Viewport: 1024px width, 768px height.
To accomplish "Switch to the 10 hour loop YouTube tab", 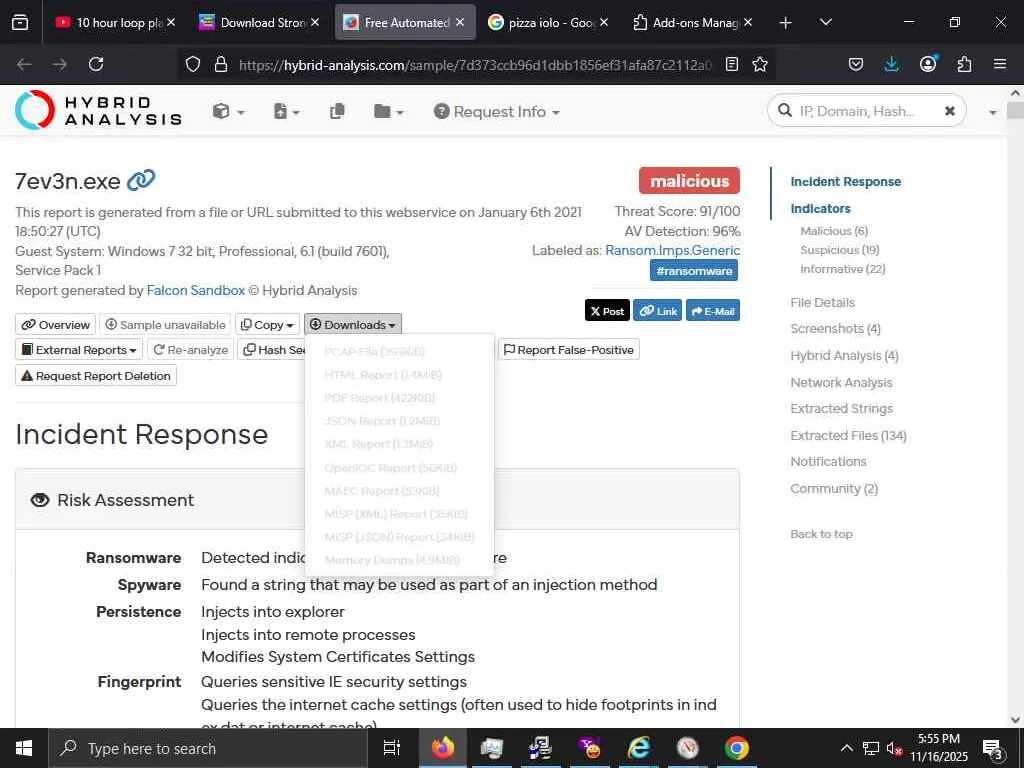I will [116, 22].
